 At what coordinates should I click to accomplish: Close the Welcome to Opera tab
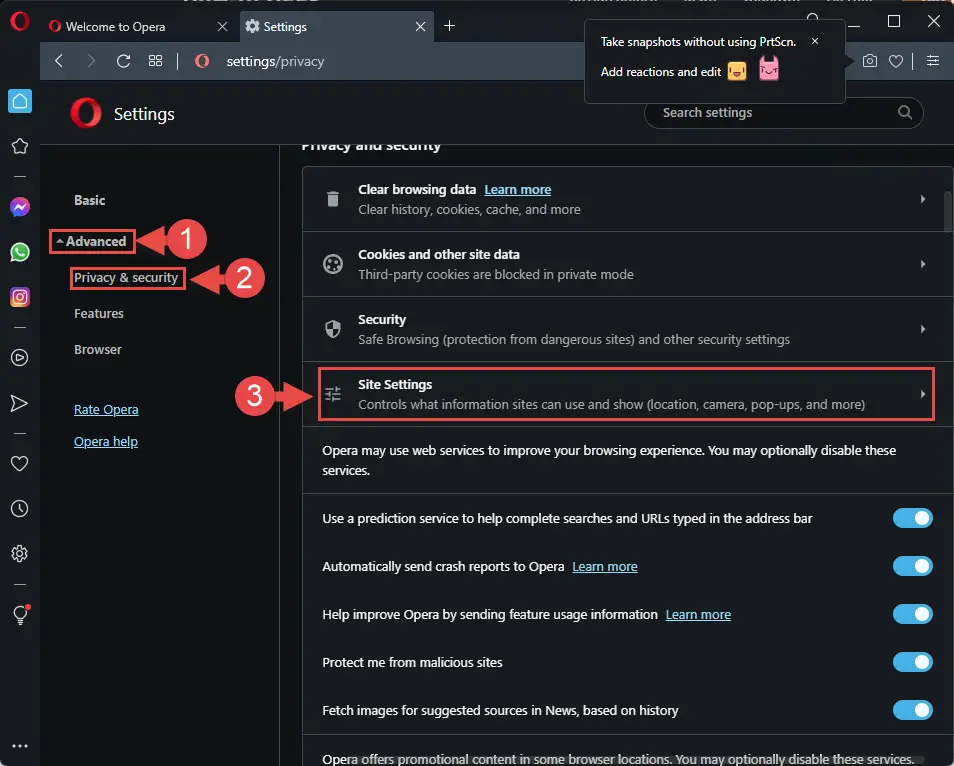coord(222,27)
